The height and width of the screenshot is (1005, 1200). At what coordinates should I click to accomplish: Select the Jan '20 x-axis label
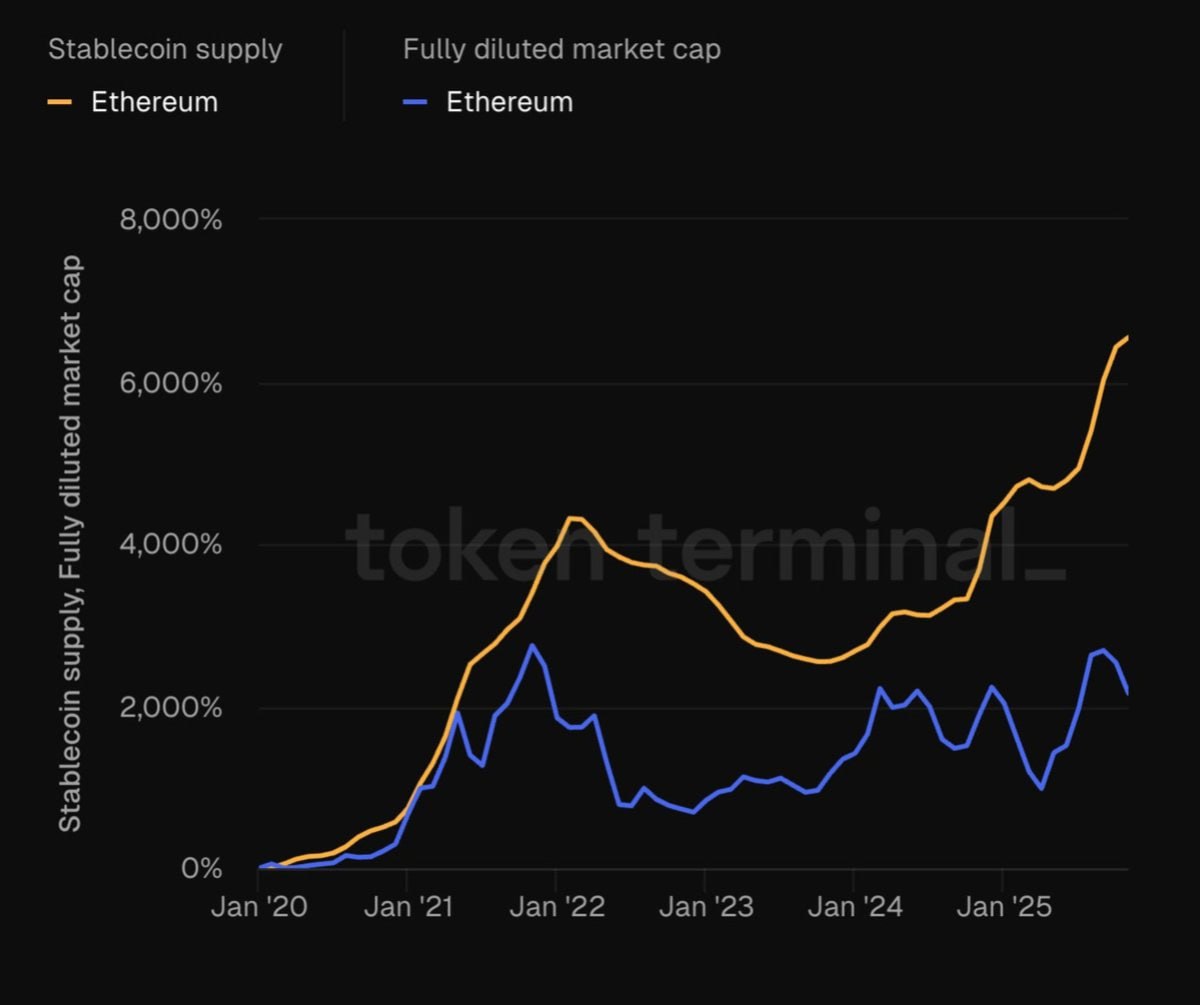[x=258, y=908]
